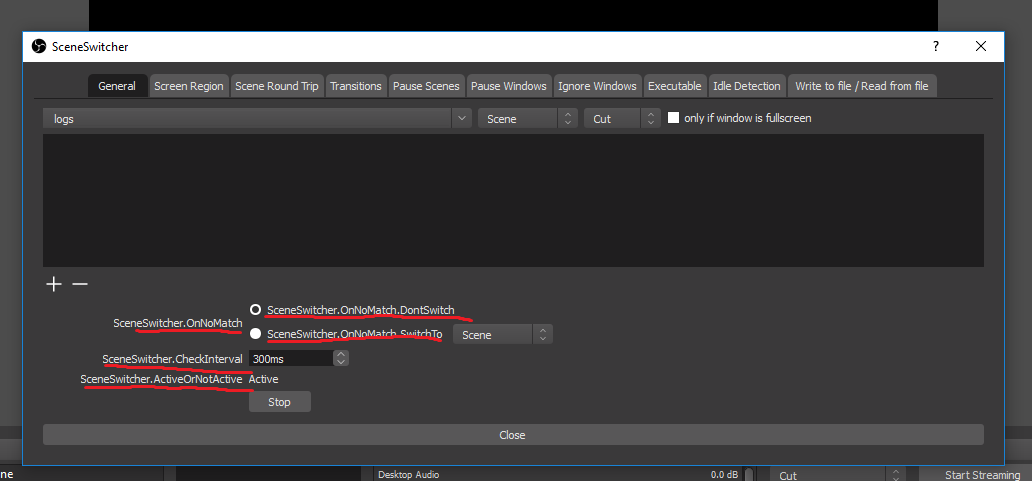Open the logs window dropdown
1032x481 pixels.
point(257,118)
